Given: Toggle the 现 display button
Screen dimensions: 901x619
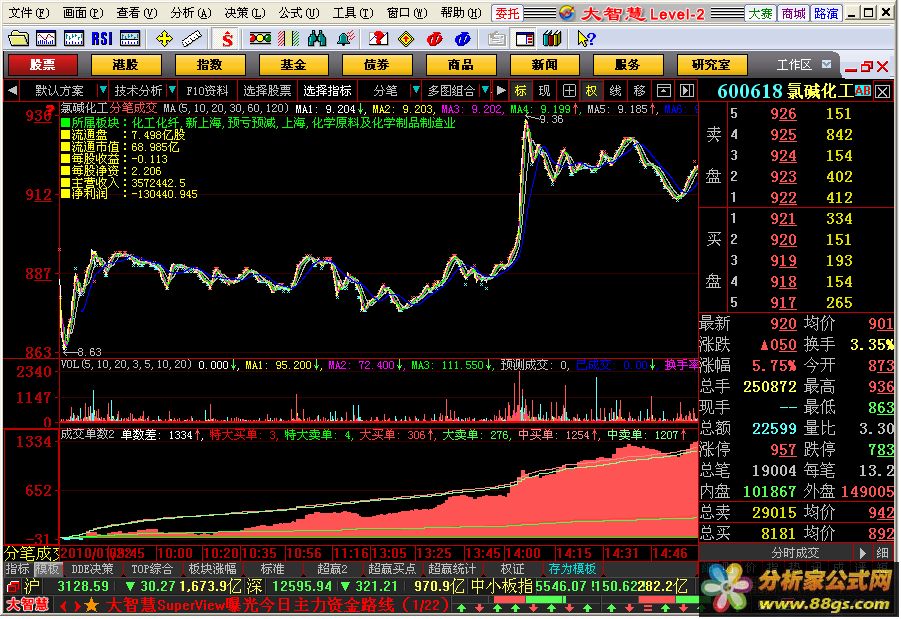Looking at the screenshot, I should coord(544,91).
